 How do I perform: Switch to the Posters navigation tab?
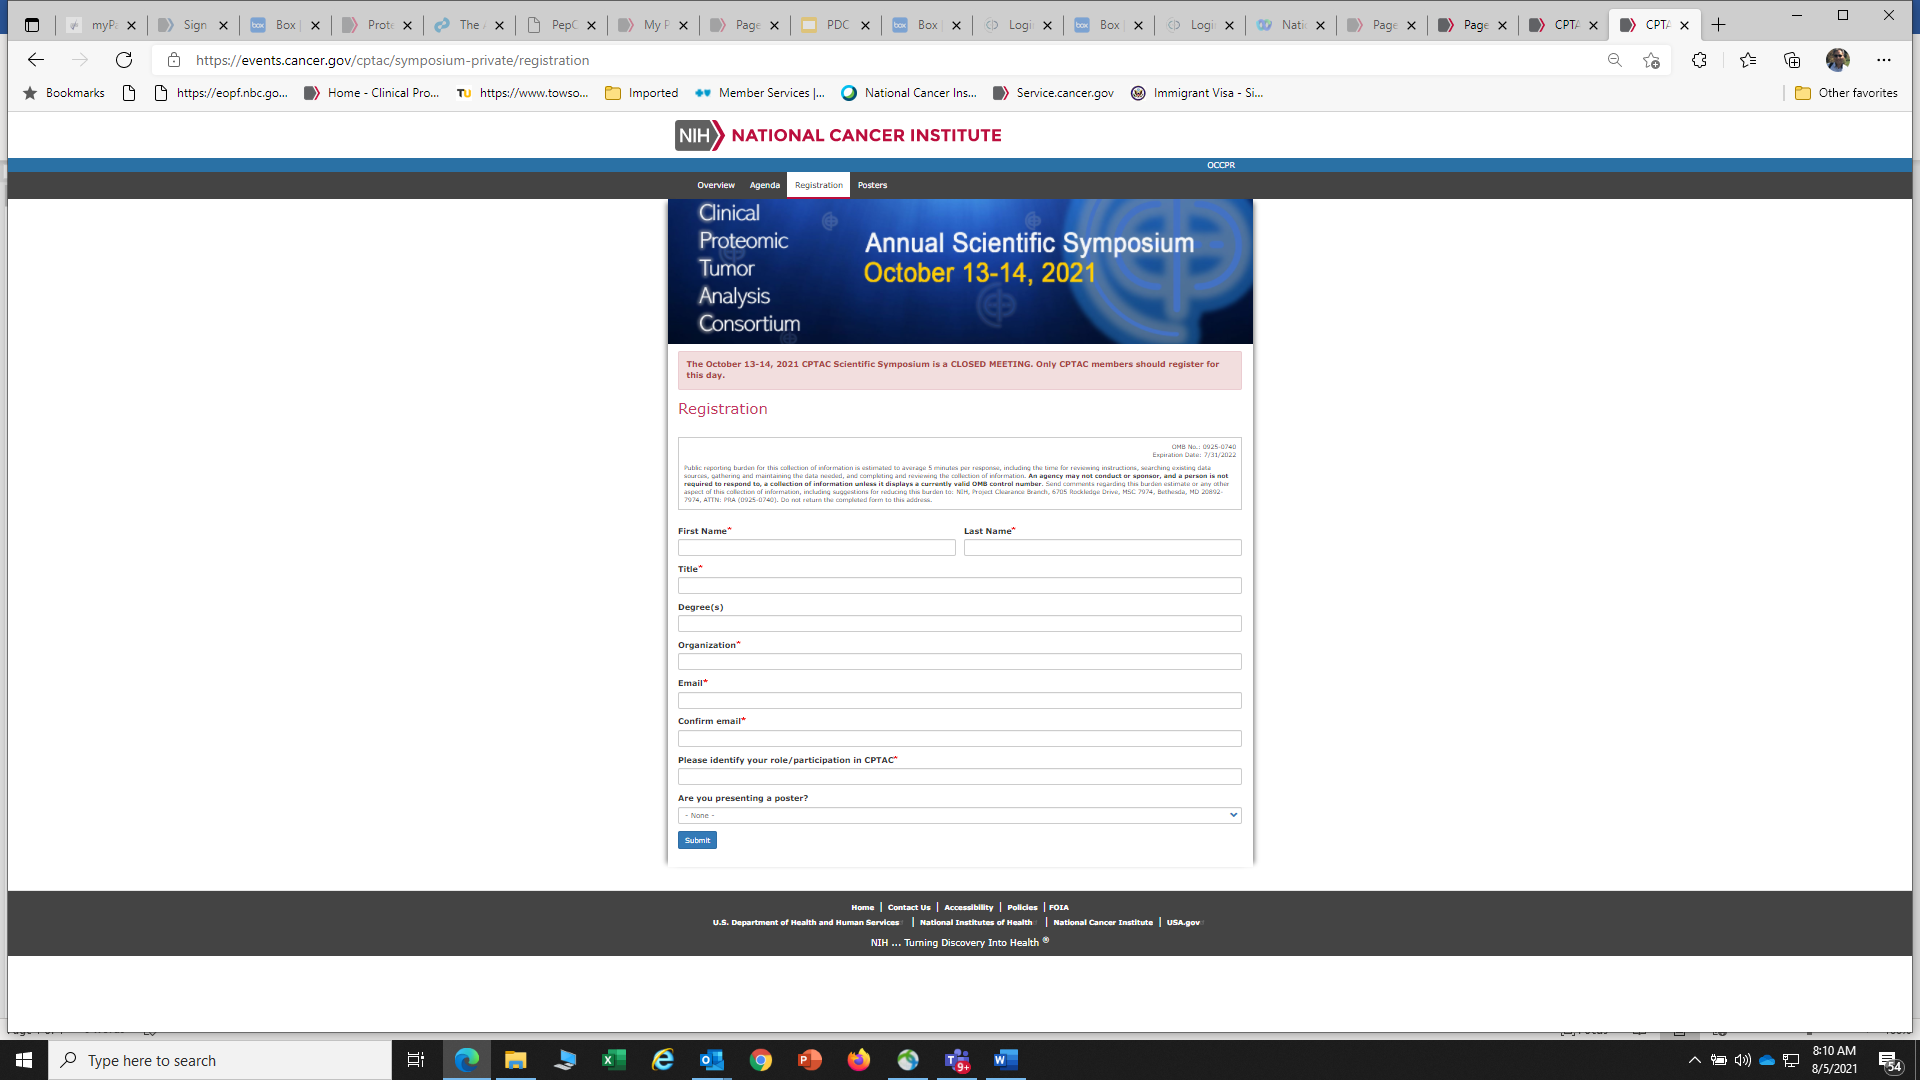tap(872, 185)
